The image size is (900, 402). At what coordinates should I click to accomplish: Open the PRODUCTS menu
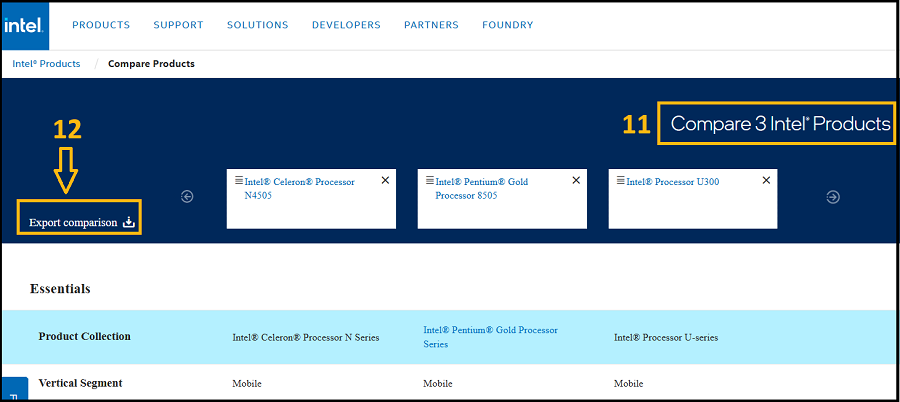tap(101, 25)
